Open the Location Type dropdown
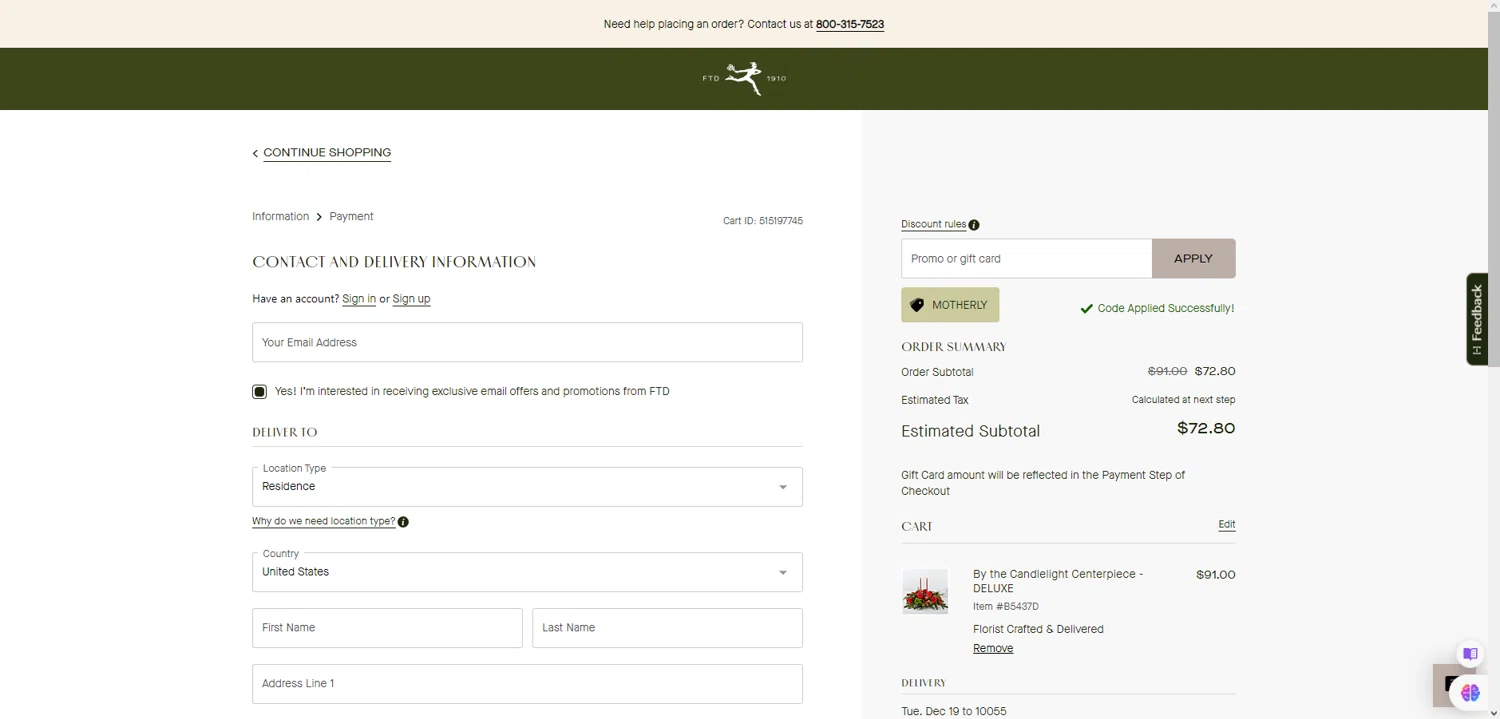1500x719 pixels. pyautogui.click(x=527, y=487)
